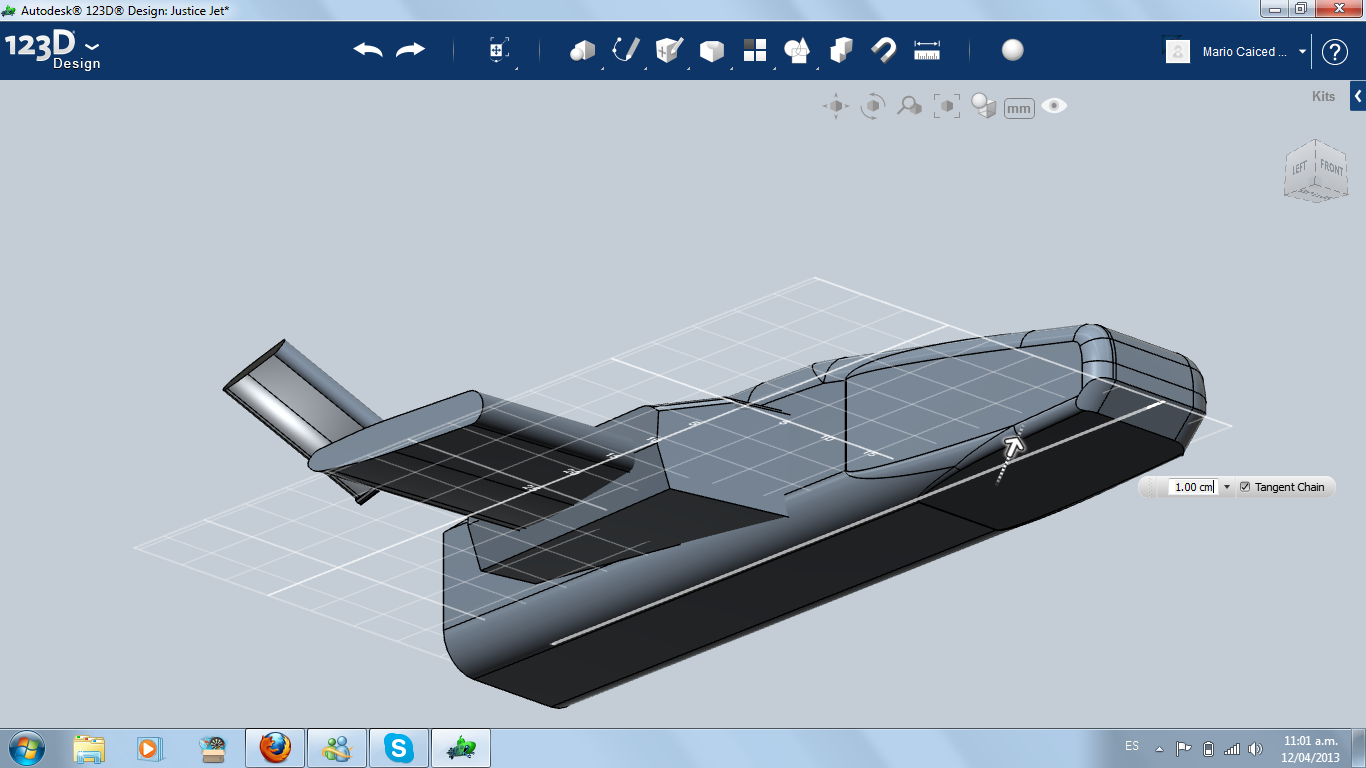This screenshot has height=768, width=1366.
Task: Switch to Firefox in the taskbar
Action: [x=275, y=748]
